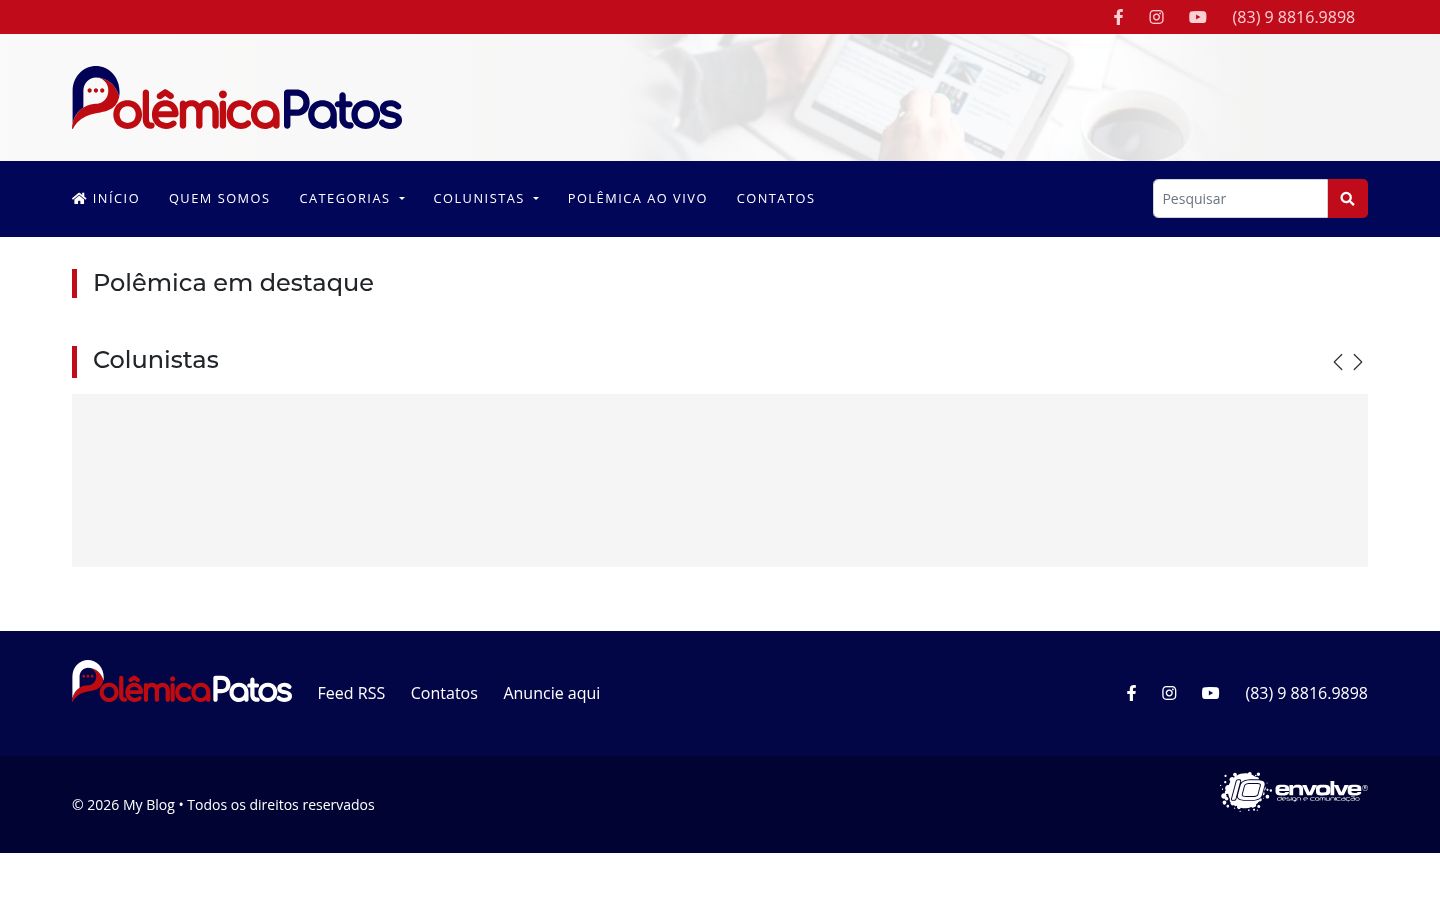Click the Pesquisar search field
The height and width of the screenshot is (900, 1440).
tap(1240, 199)
